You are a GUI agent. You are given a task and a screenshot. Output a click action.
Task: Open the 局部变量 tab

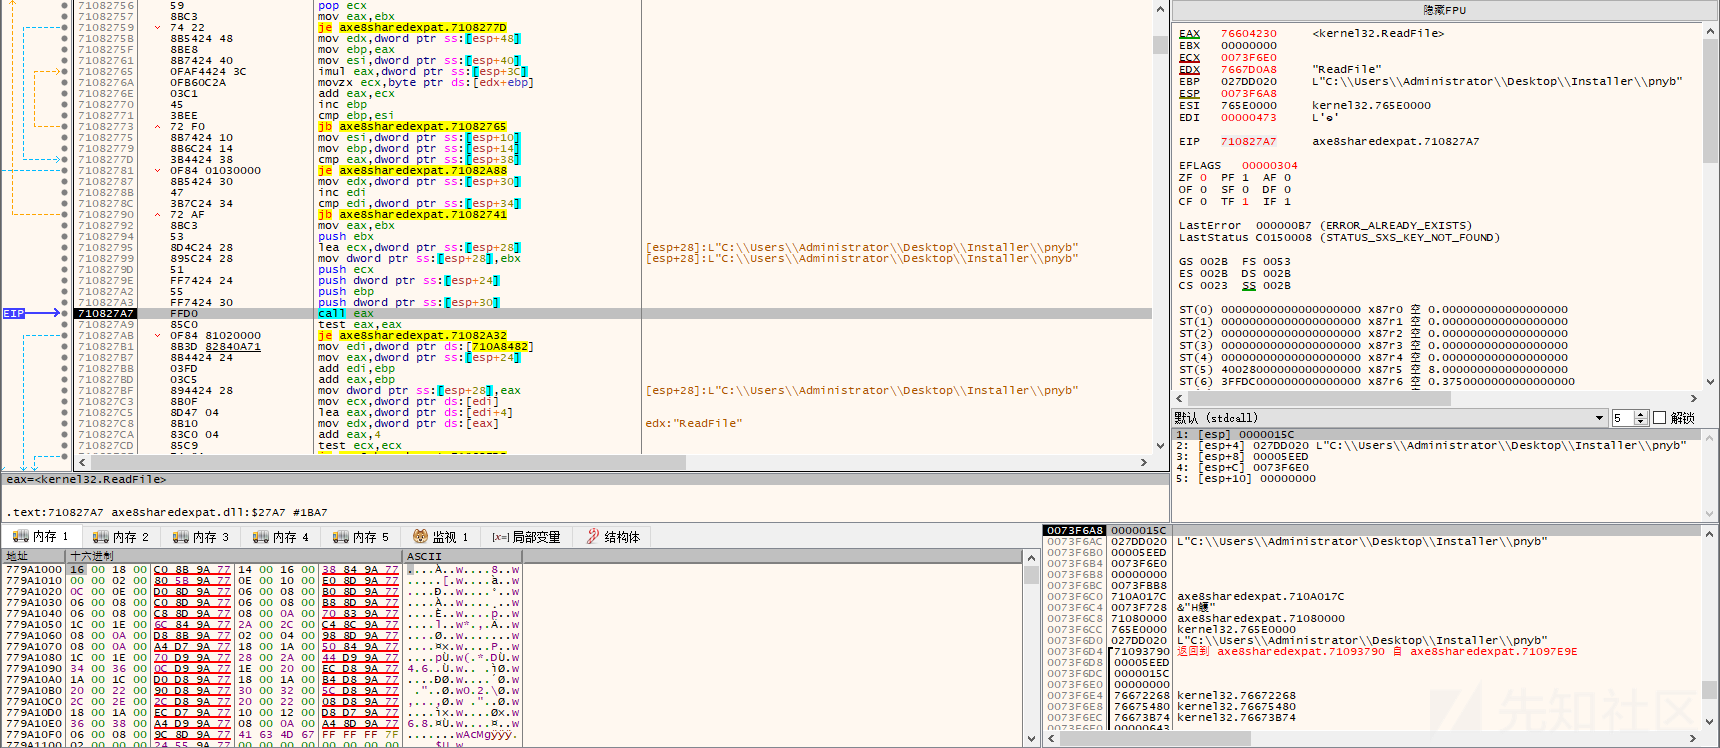click(x=527, y=537)
